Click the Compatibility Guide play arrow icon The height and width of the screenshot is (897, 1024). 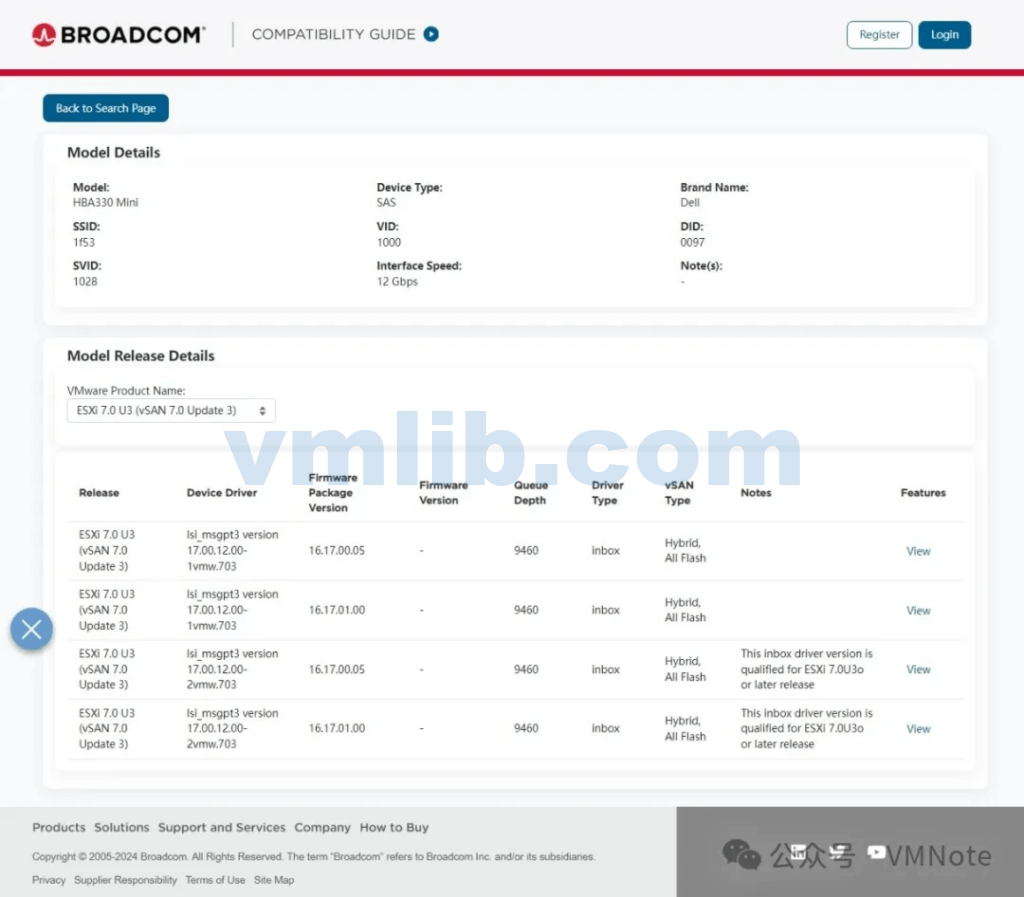pos(431,34)
